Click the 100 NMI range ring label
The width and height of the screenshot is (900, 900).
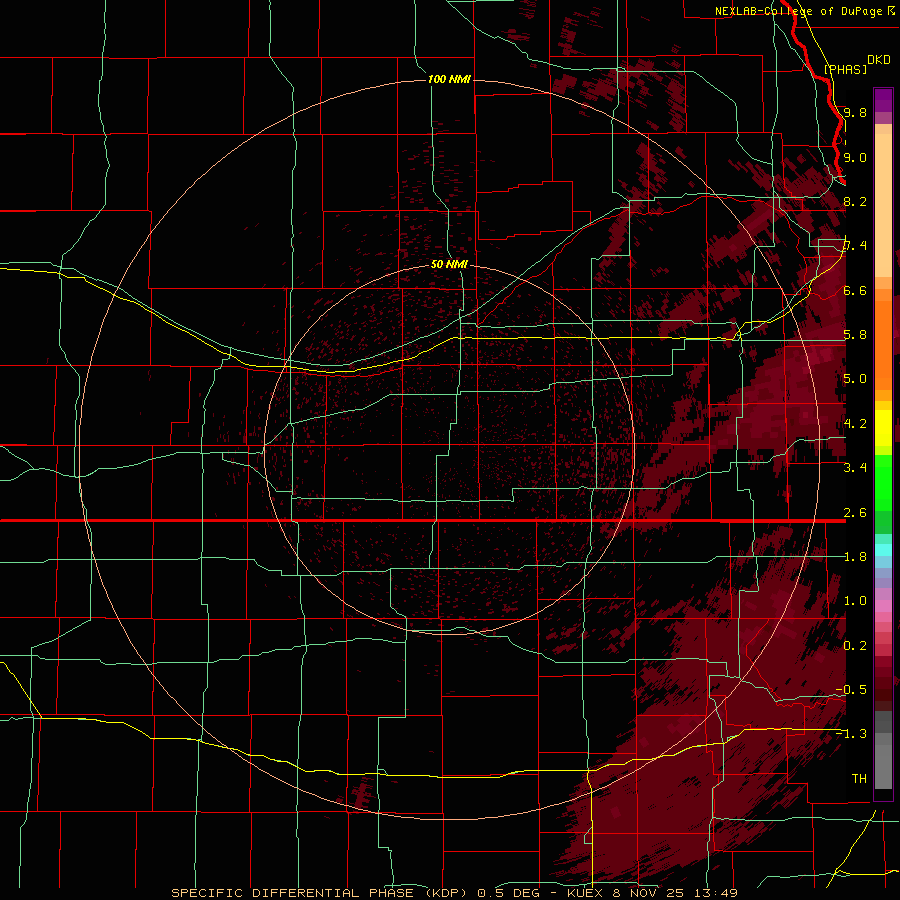(449, 79)
